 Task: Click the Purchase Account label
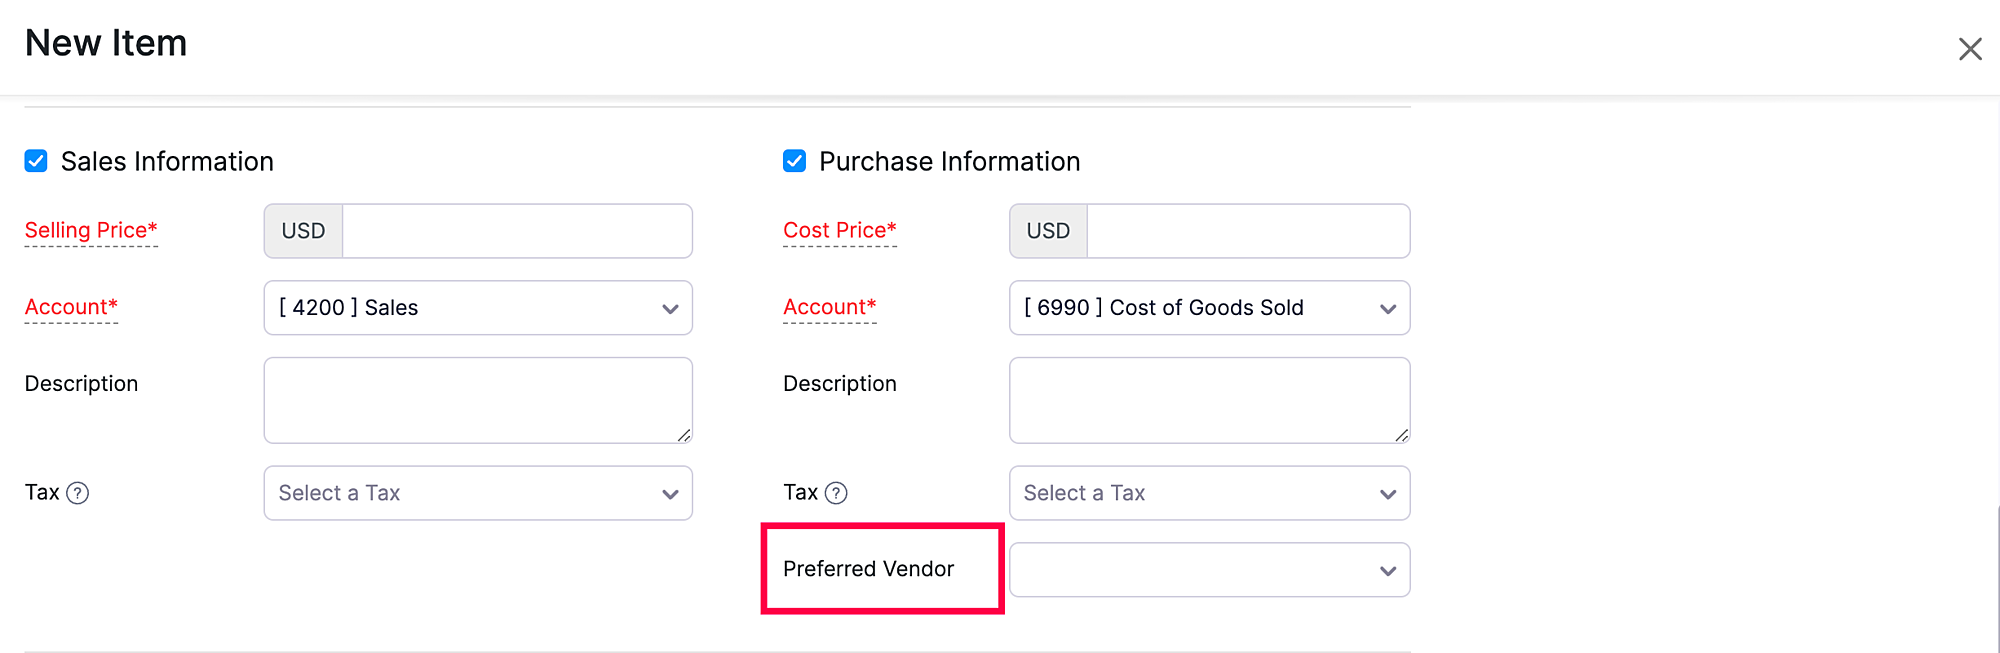pyautogui.click(x=829, y=308)
